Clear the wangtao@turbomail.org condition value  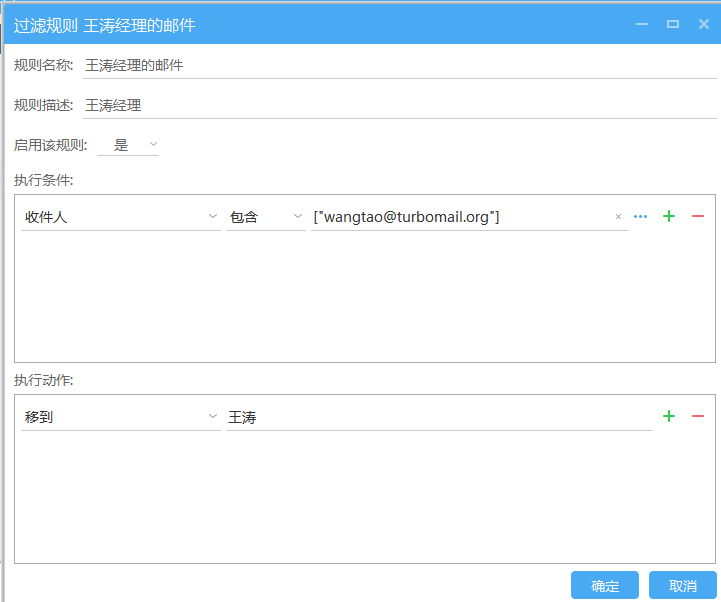(618, 216)
